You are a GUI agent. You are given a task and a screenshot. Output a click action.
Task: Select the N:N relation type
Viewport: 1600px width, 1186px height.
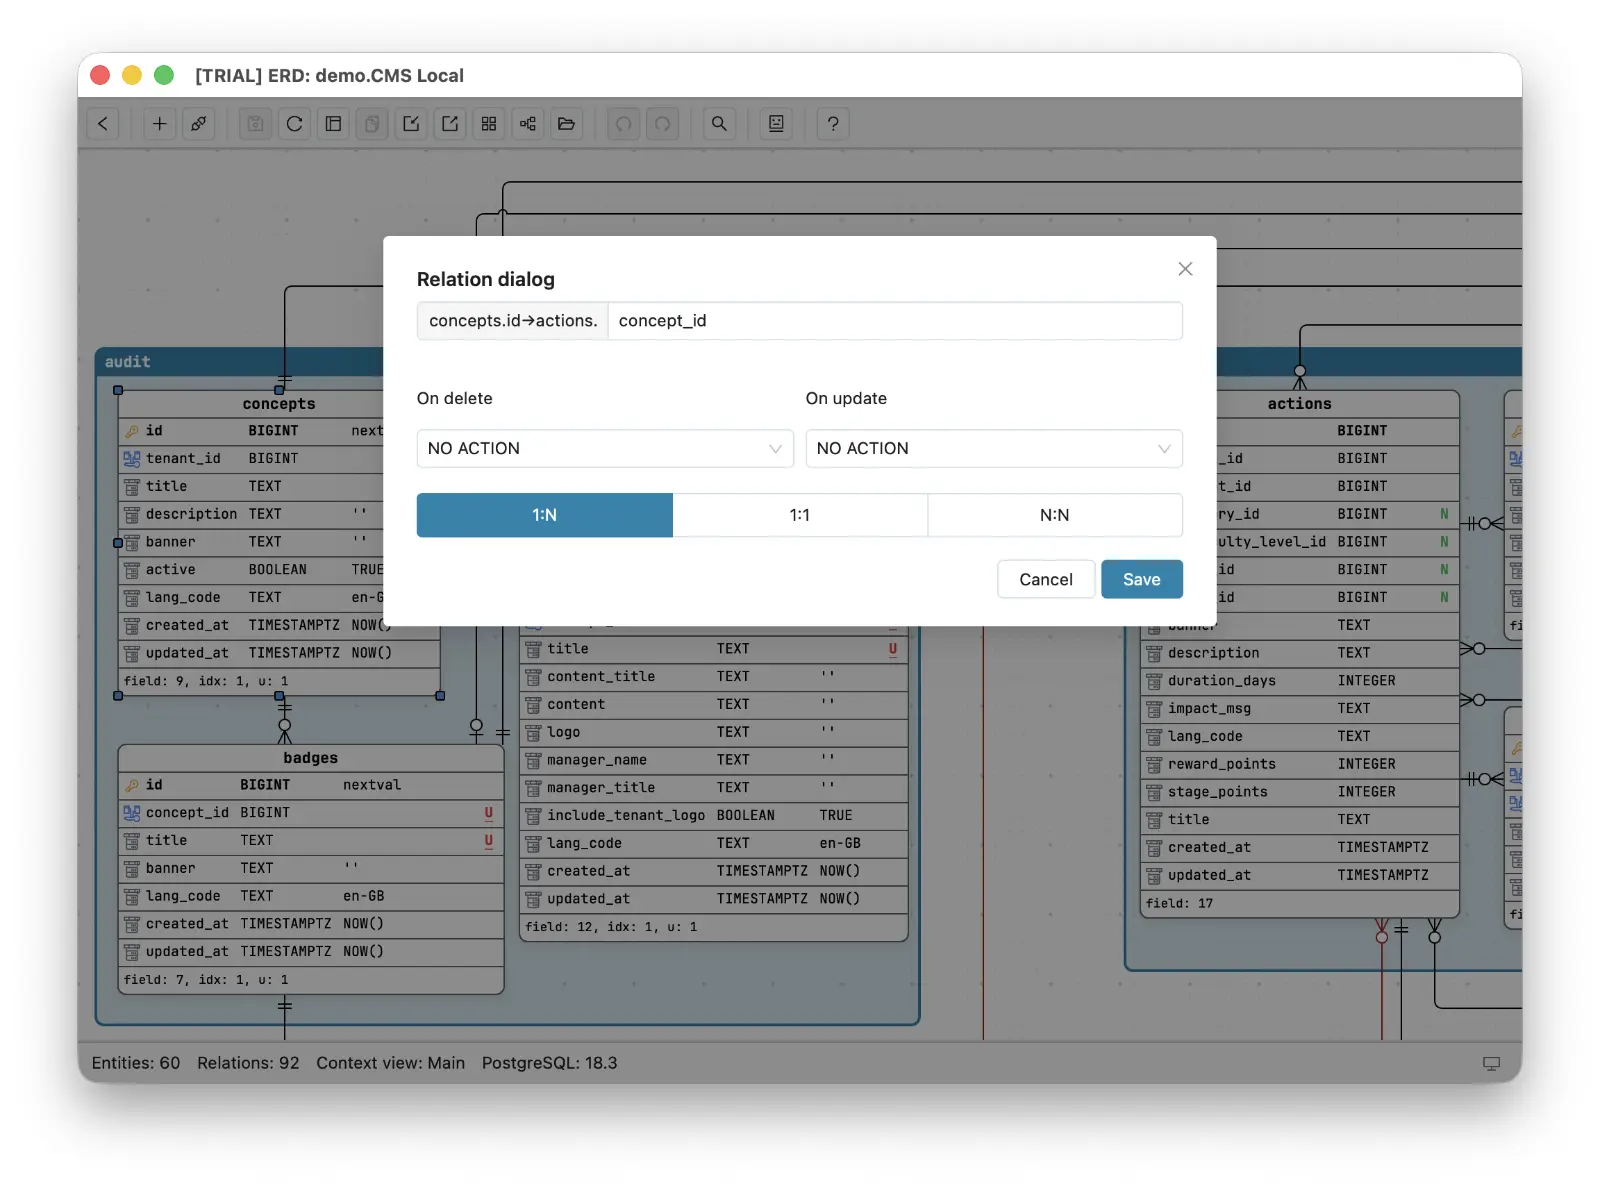pos(1055,515)
